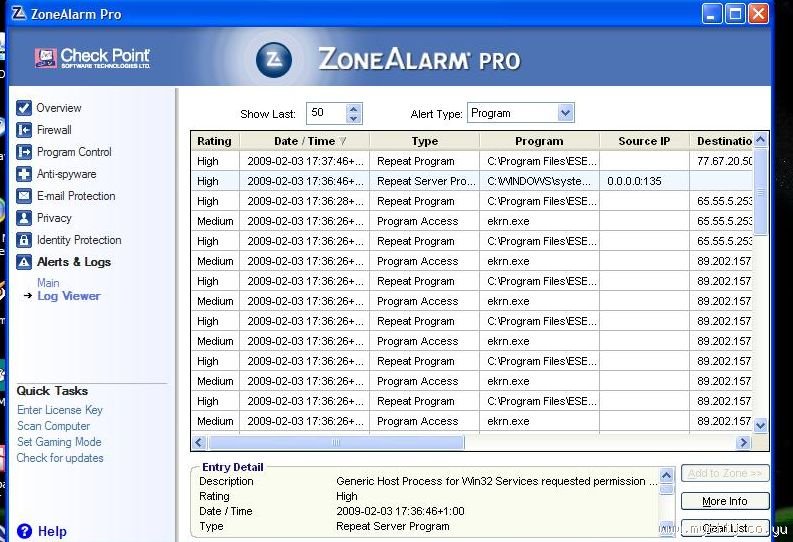Click the Check Point logo
The height and width of the screenshot is (542, 793).
[93, 58]
